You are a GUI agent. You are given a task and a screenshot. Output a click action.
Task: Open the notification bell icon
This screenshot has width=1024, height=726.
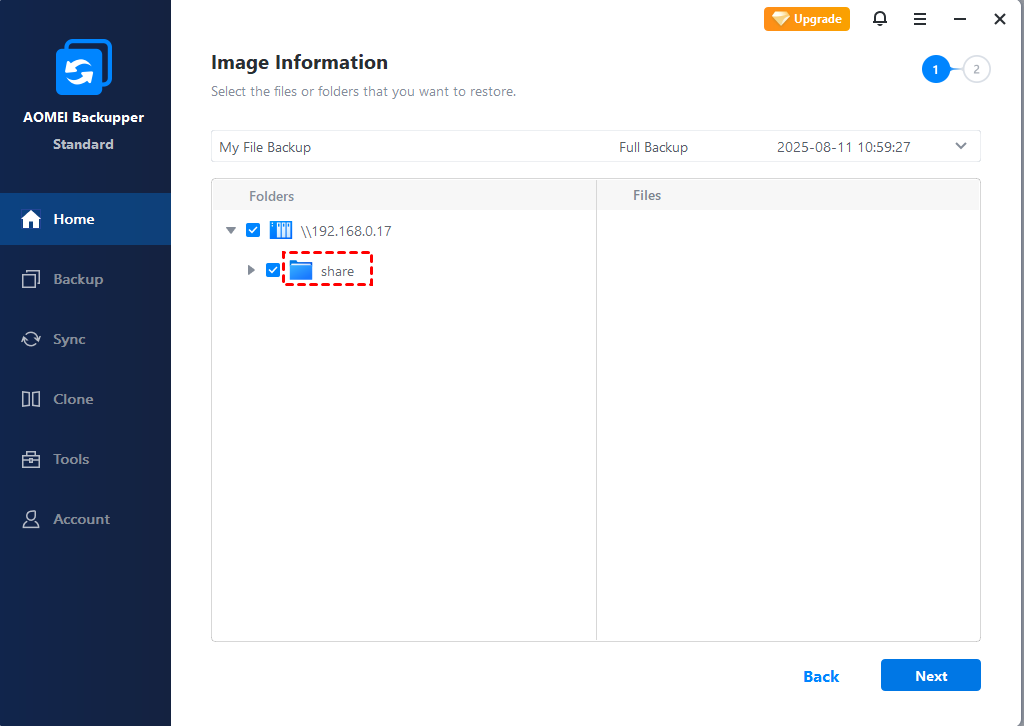[880, 19]
